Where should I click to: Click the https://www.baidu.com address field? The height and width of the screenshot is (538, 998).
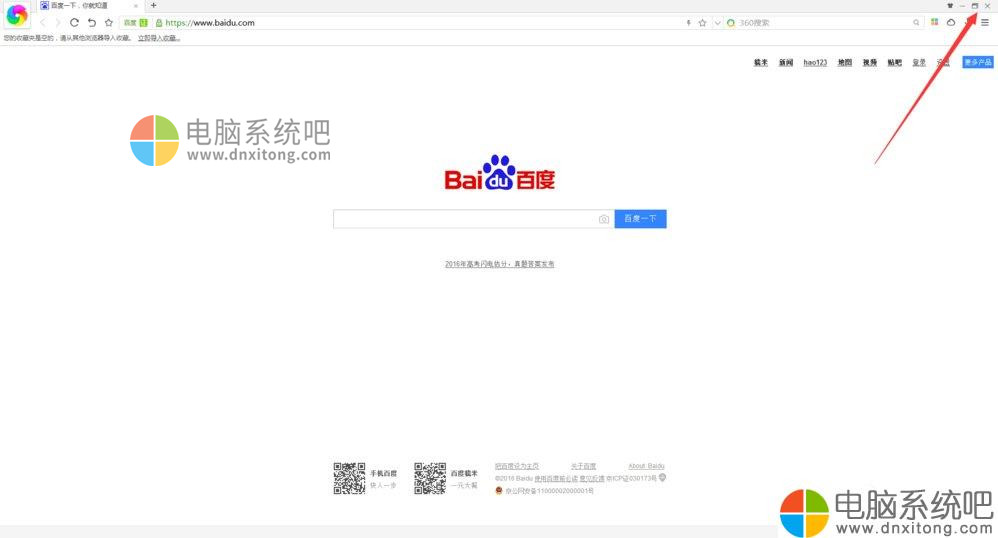[210, 23]
